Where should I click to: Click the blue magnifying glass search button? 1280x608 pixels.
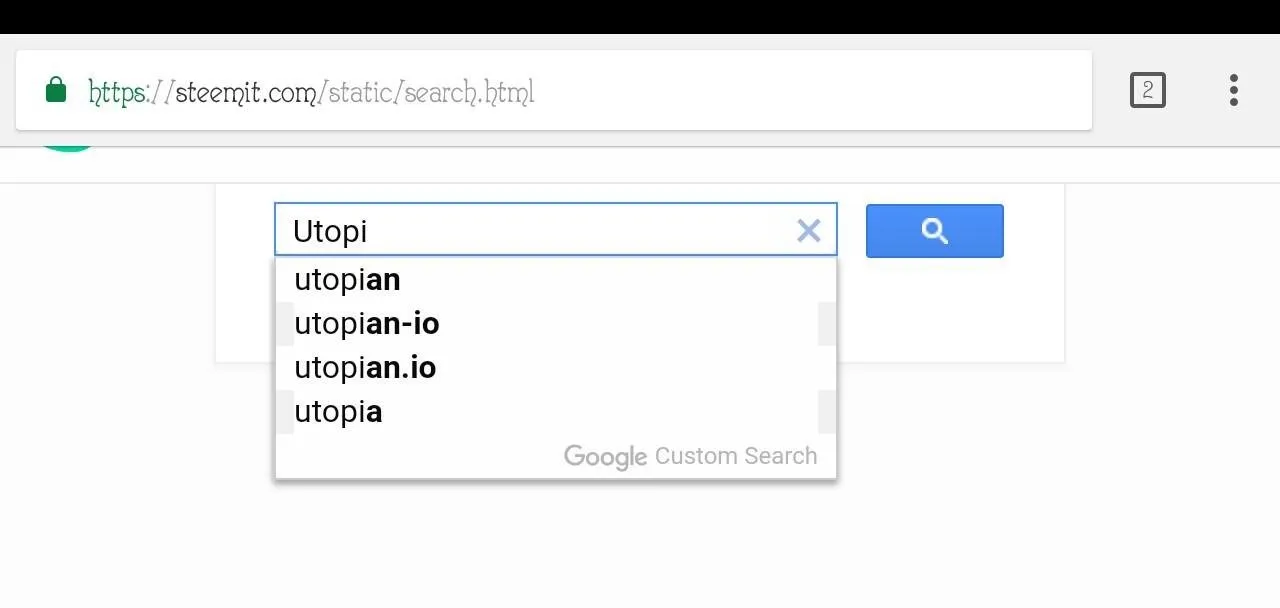pos(934,231)
